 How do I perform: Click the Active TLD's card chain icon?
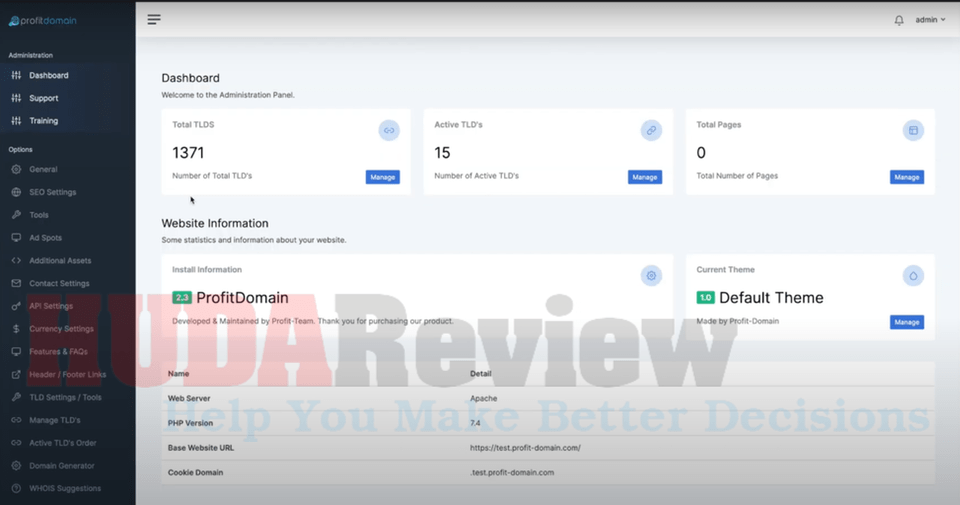651,130
